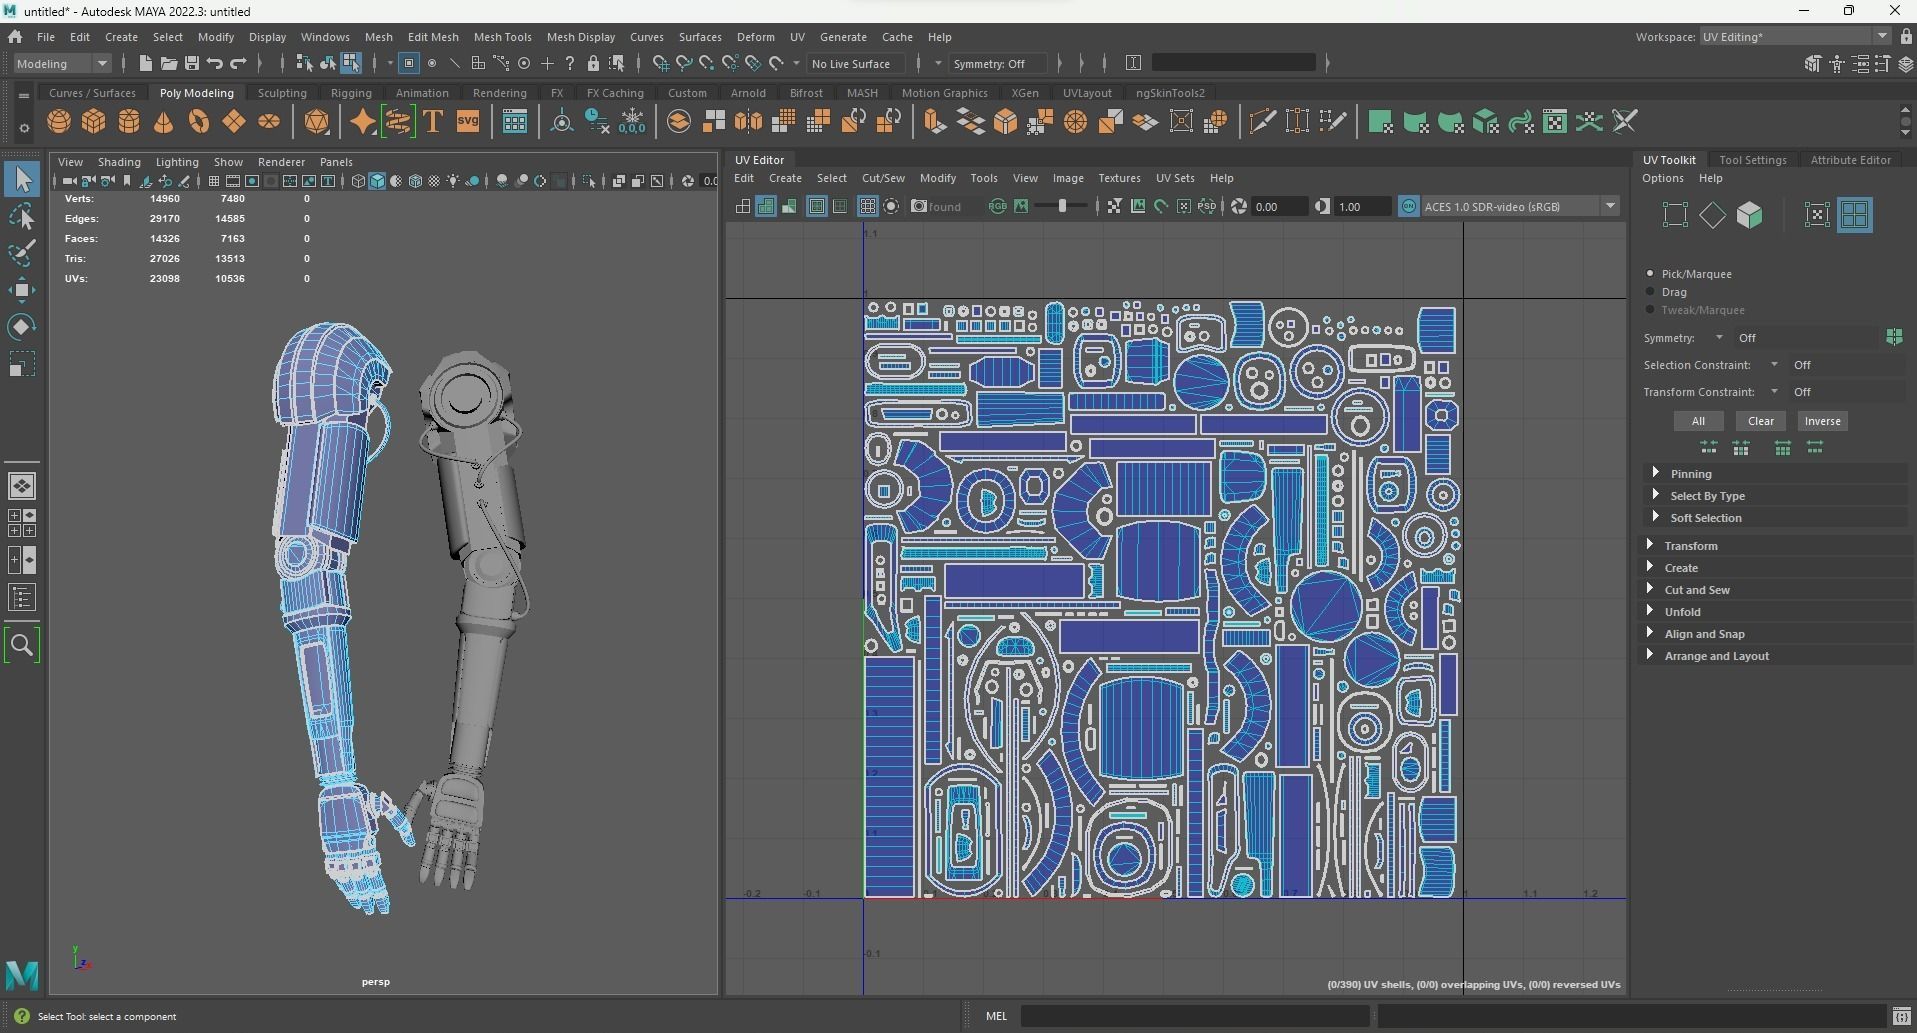Expand the Unfold section
The width and height of the screenshot is (1917, 1033).
click(1682, 612)
